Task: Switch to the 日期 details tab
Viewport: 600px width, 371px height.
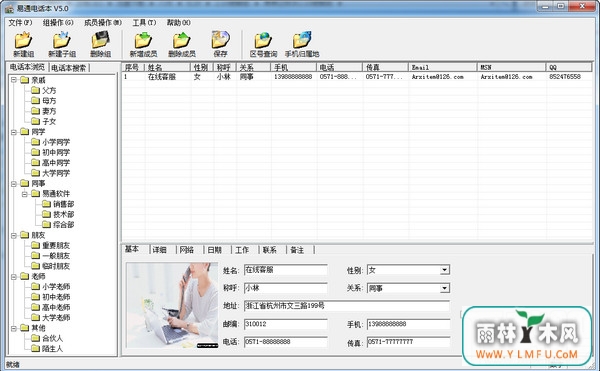Action: tap(215, 250)
